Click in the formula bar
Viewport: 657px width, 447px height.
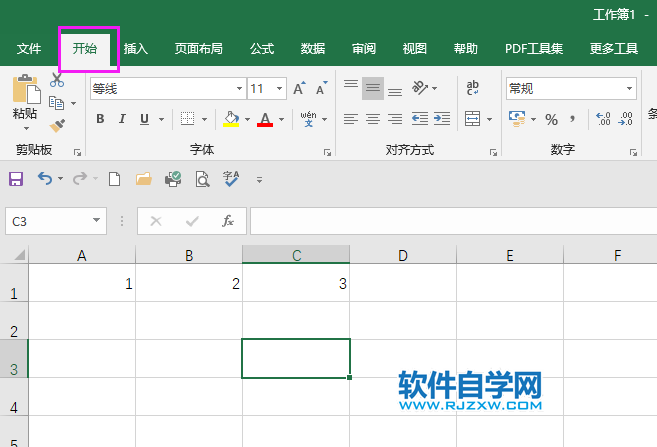(453, 221)
